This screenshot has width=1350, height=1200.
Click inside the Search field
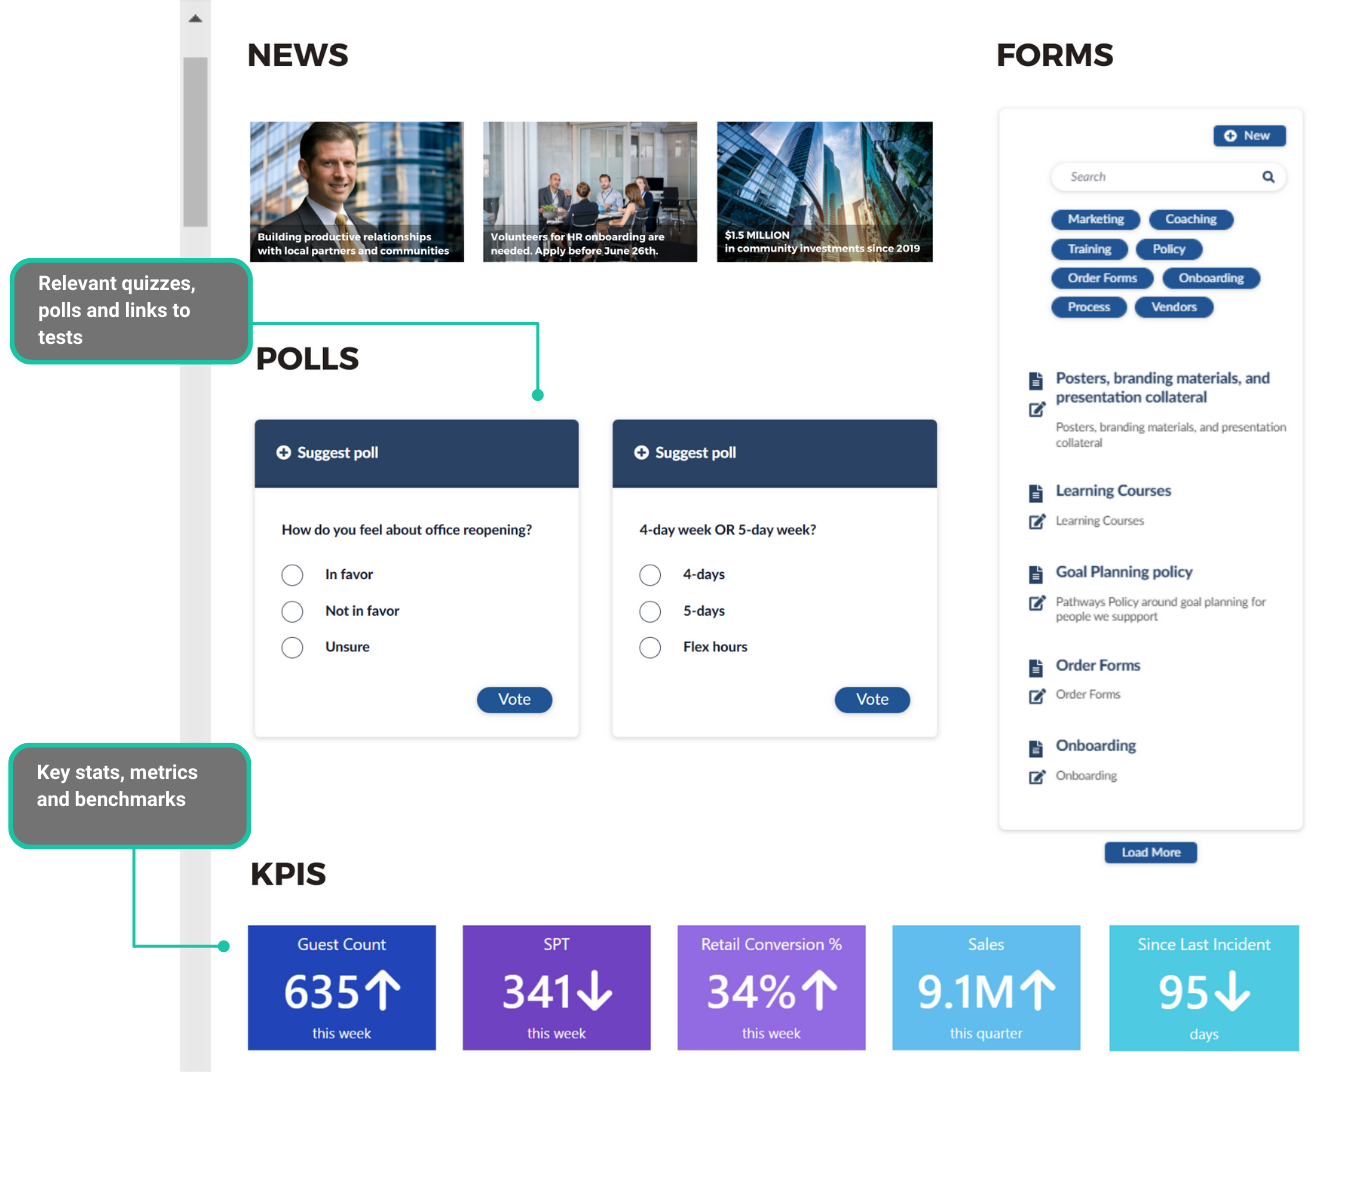pos(1140,176)
